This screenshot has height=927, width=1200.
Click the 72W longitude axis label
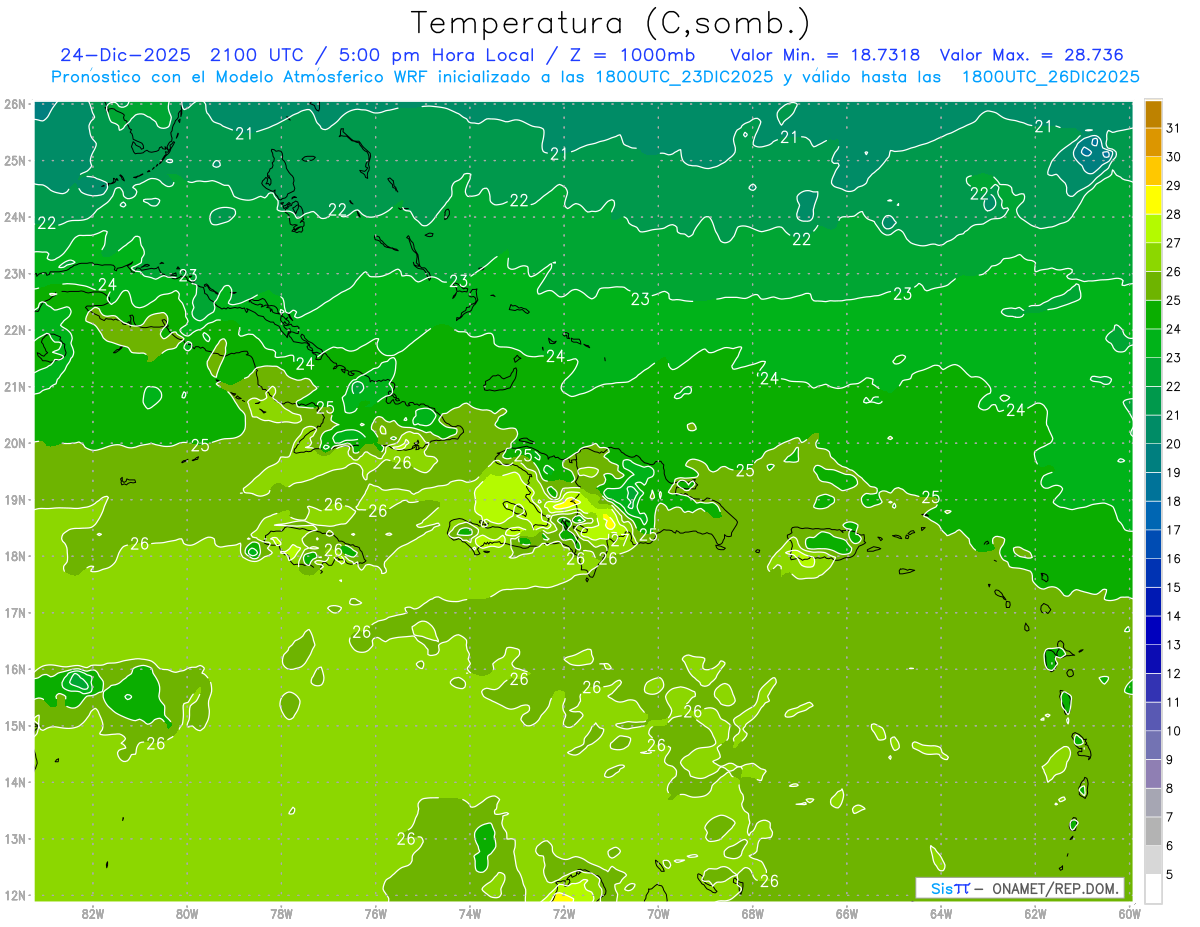[x=563, y=912]
